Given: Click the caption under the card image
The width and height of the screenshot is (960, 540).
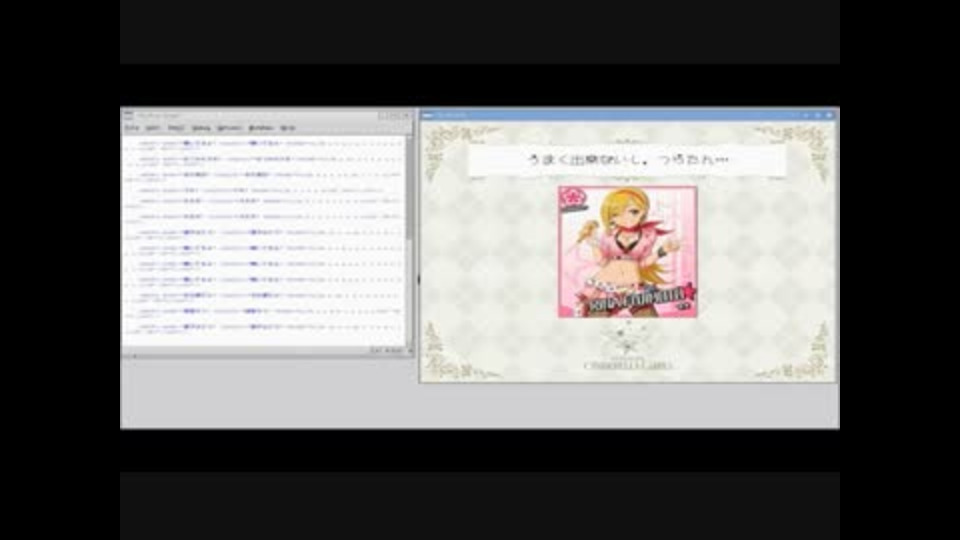Looking at the screenshot, I should click(628, 366).
